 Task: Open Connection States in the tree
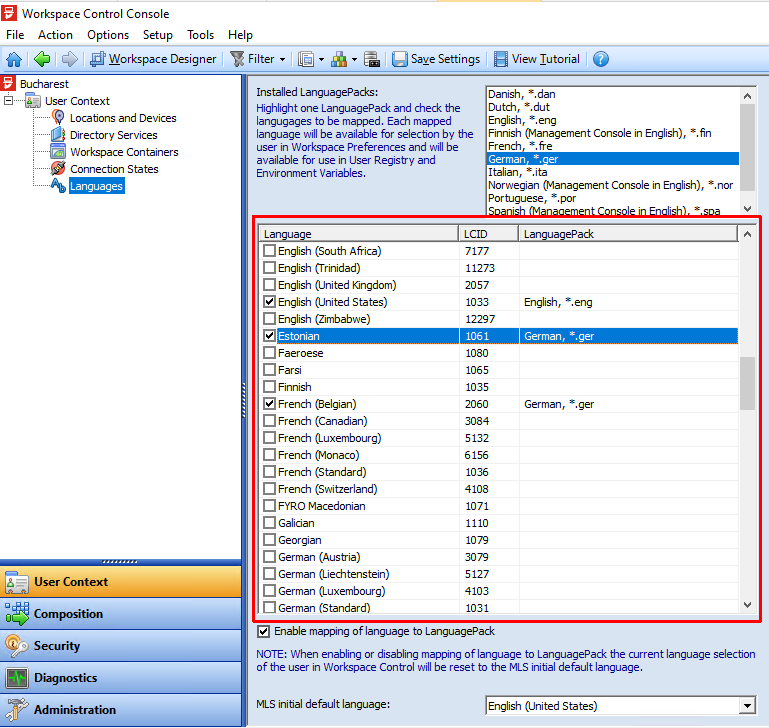click(114, 169)
